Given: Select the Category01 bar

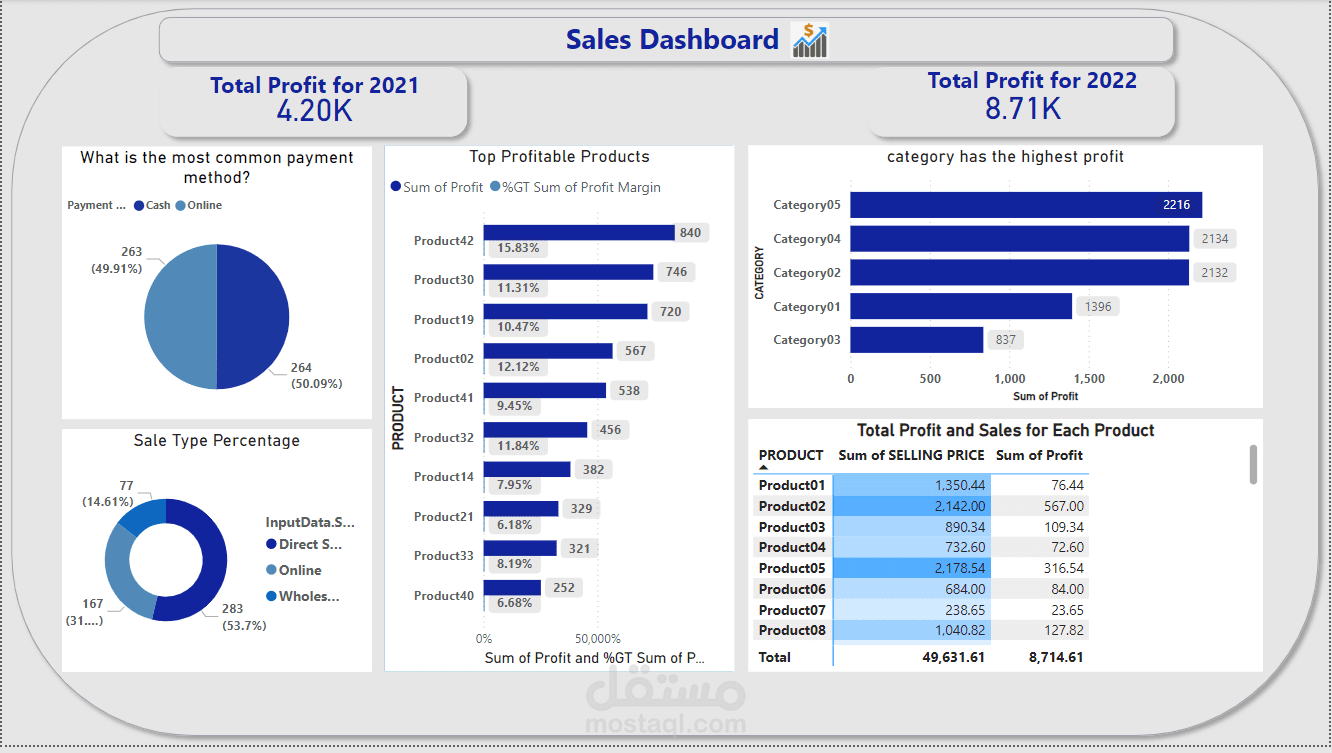Looking at the screenshot, I should tap(961, 306).
